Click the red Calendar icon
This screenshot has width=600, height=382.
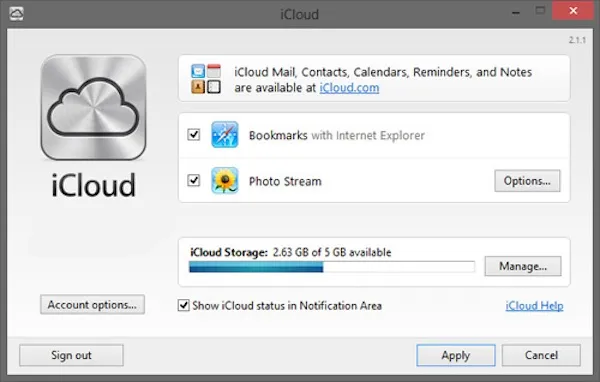pyautogui.click(x=214, y=71)
